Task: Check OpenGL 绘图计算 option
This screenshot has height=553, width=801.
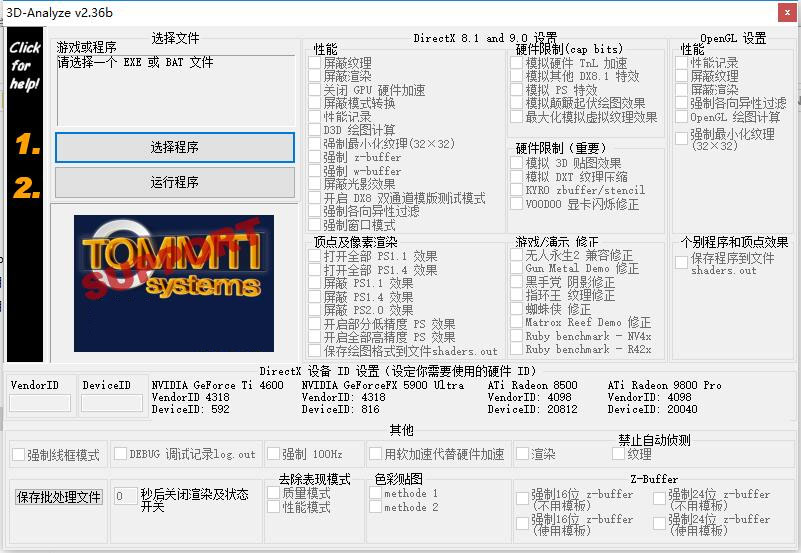Action: [x=681, y=117]
